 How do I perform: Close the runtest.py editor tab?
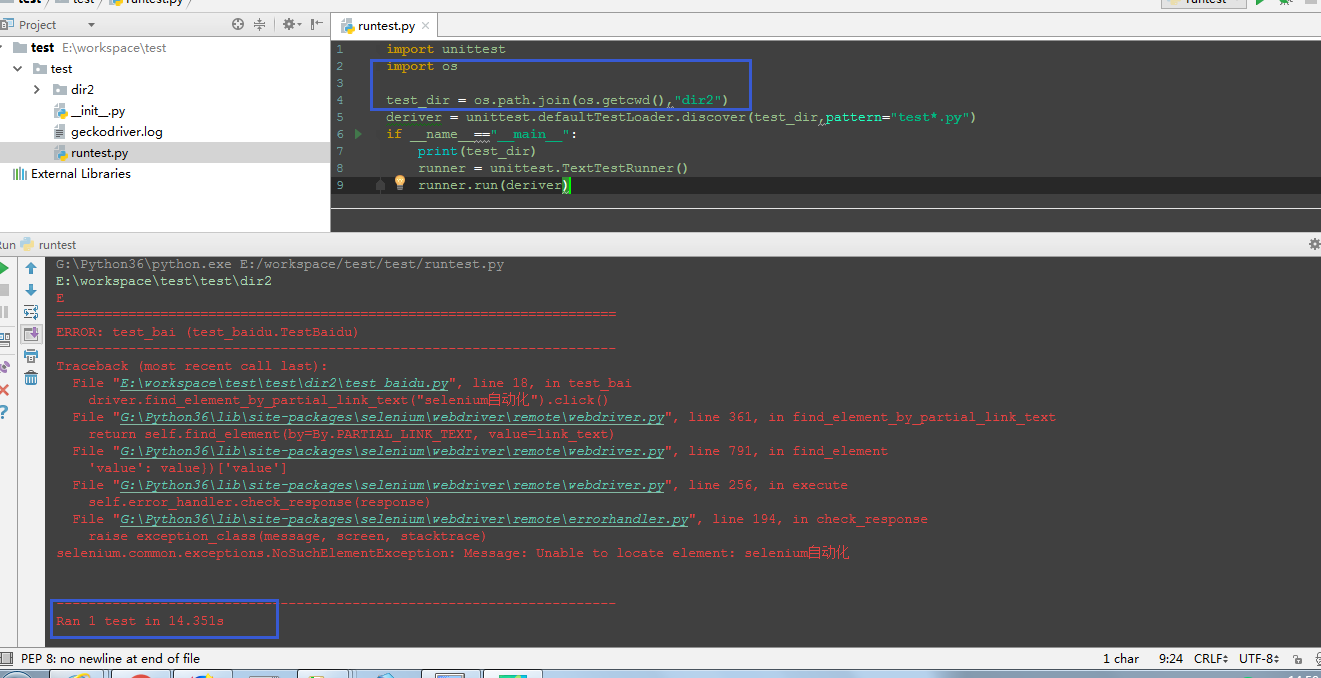427,27
